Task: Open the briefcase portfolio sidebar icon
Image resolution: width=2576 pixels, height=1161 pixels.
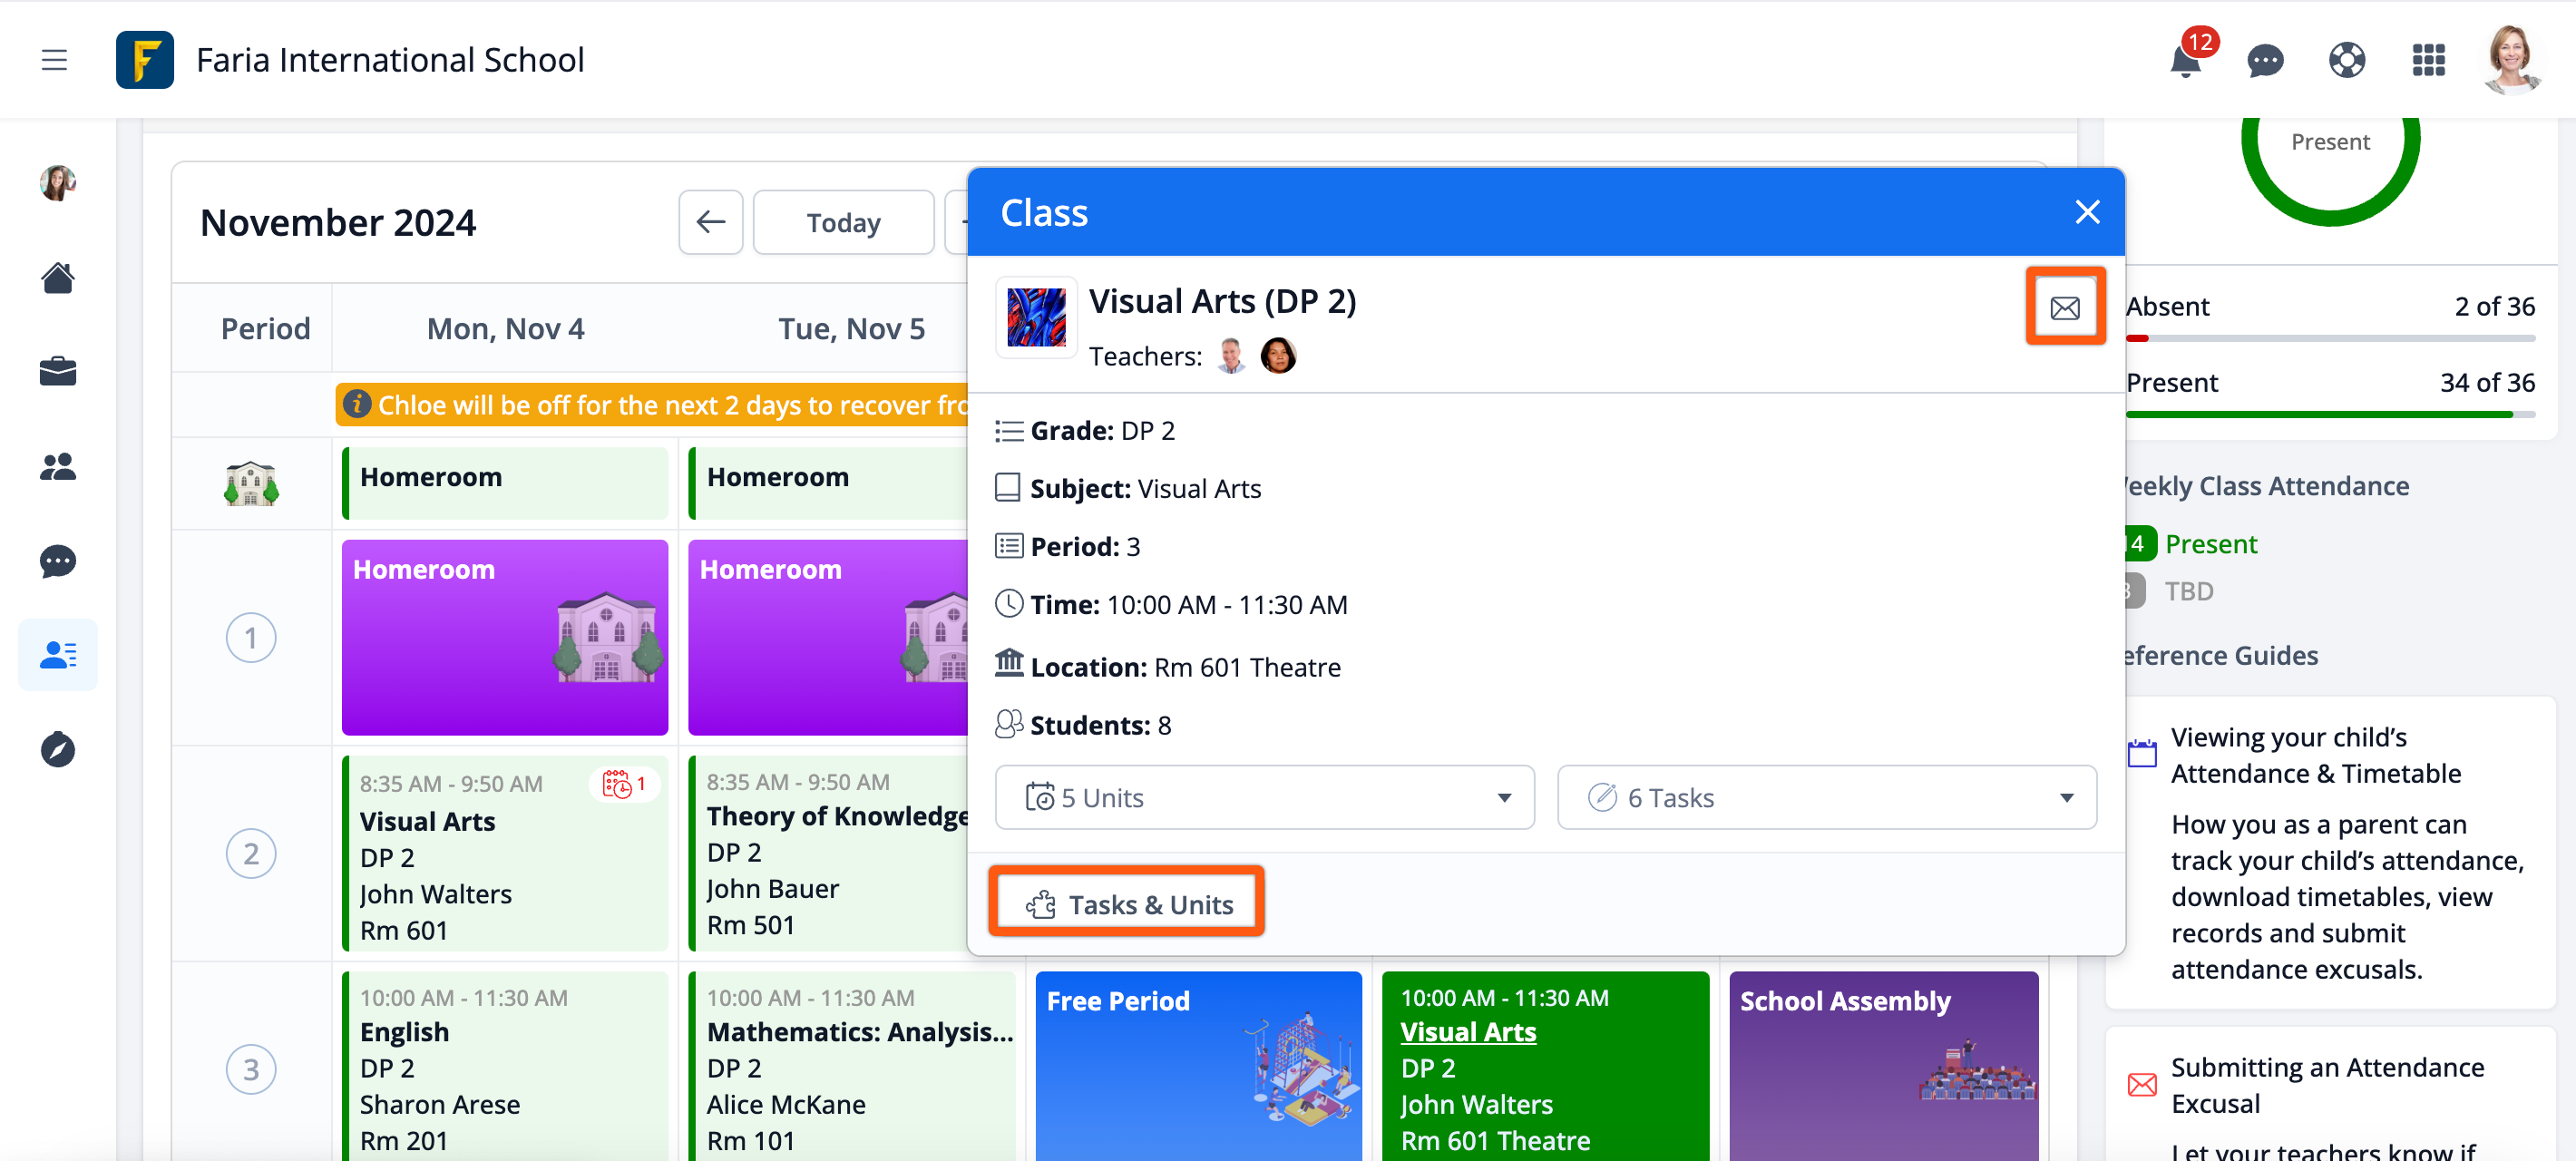Action: tap(58, 371)
